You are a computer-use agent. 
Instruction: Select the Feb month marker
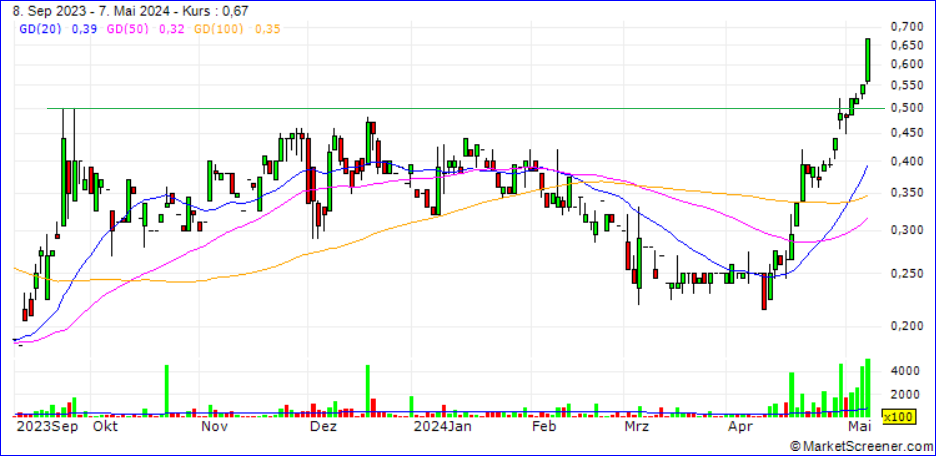click(542, 426)
